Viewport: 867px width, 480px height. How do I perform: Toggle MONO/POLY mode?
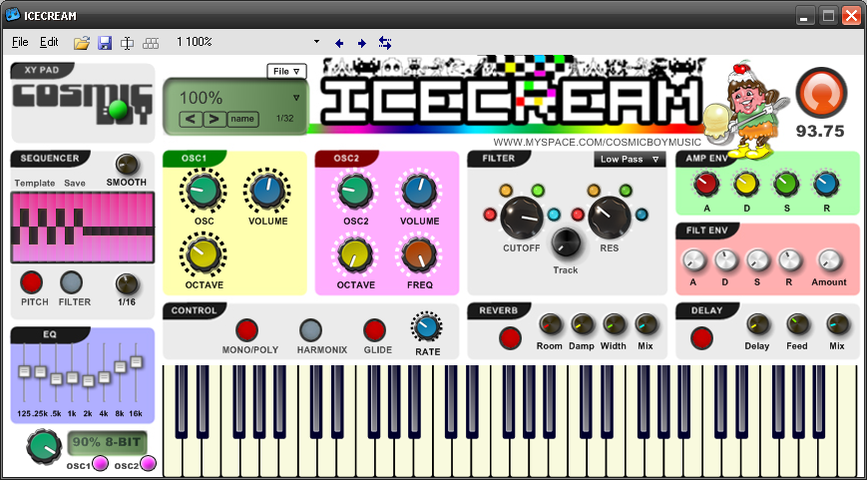point(247,330)
